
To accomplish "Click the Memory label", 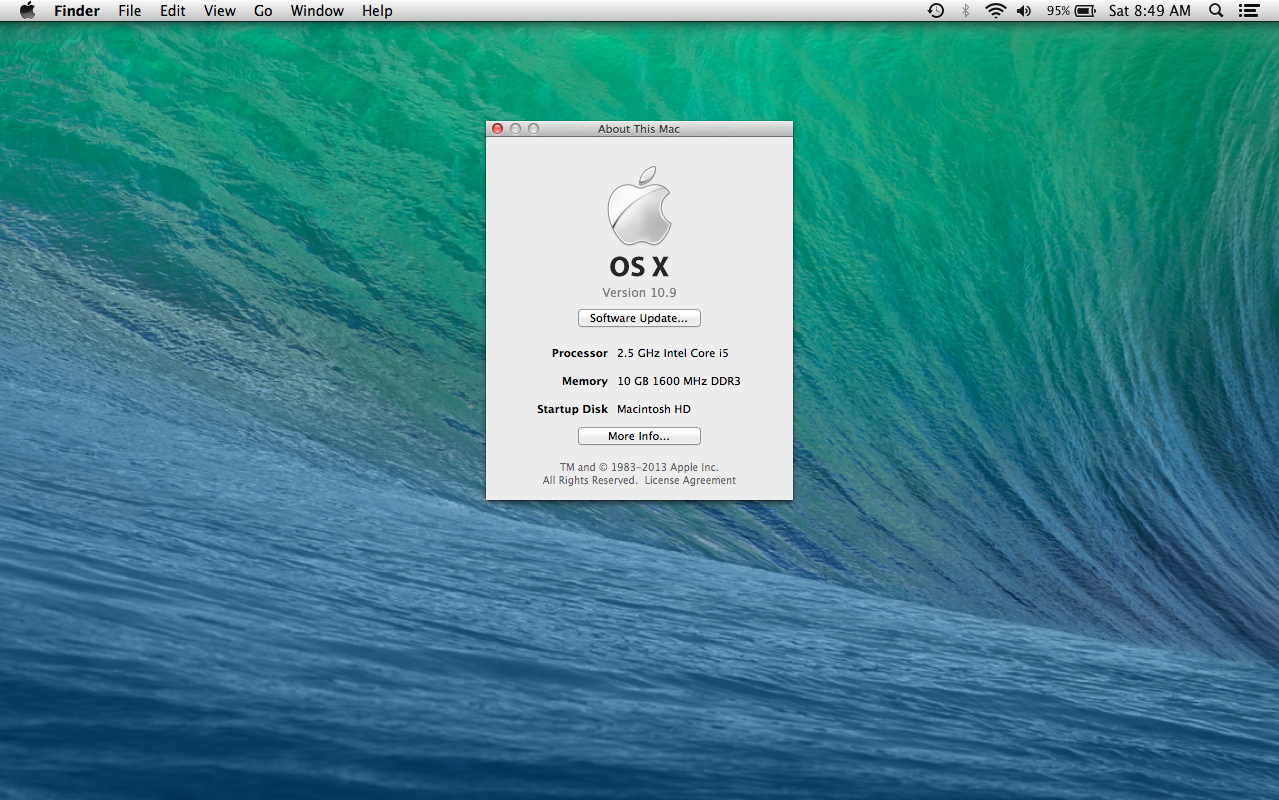I will coord(585,381).
